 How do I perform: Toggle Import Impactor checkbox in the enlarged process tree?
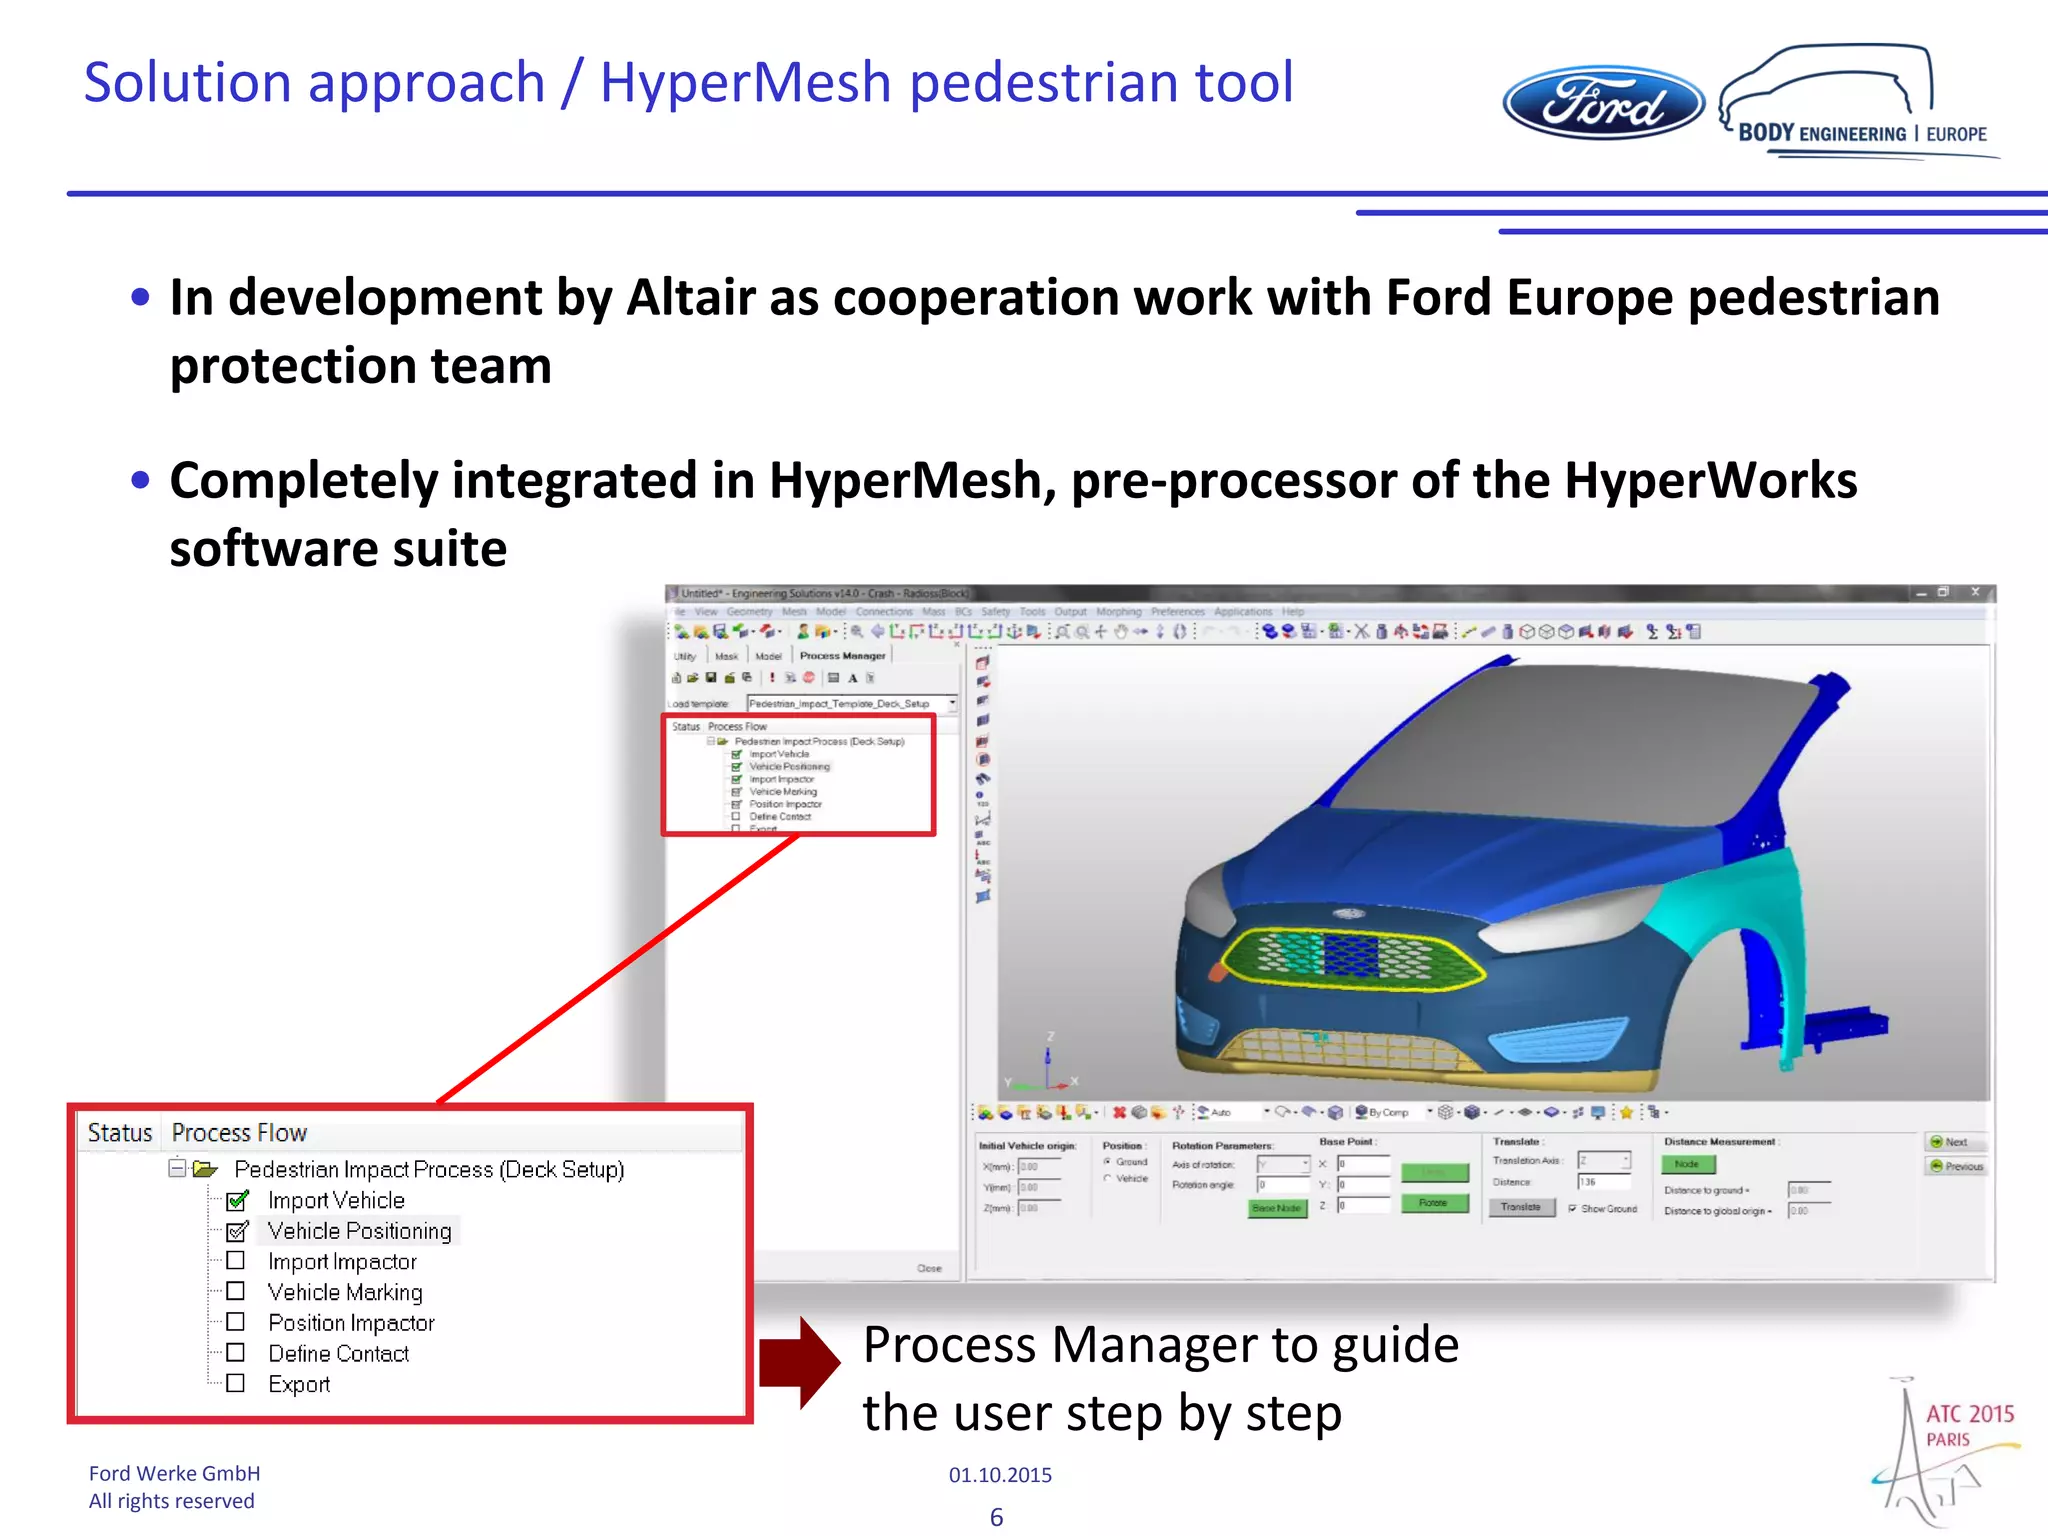tap(235, 1260)
